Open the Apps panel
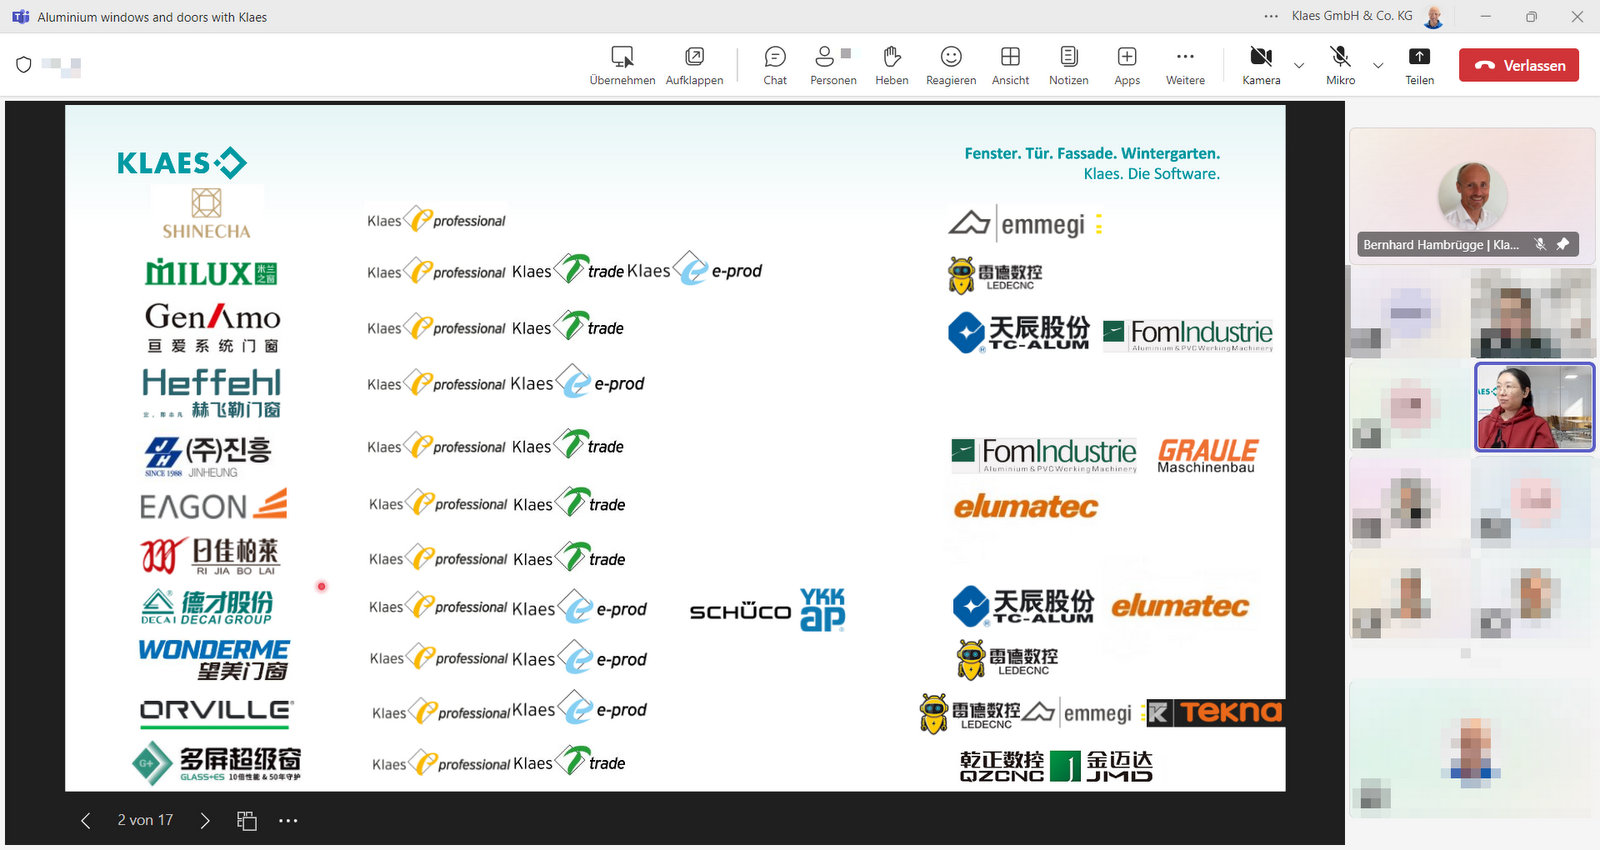 (1127, 65)
